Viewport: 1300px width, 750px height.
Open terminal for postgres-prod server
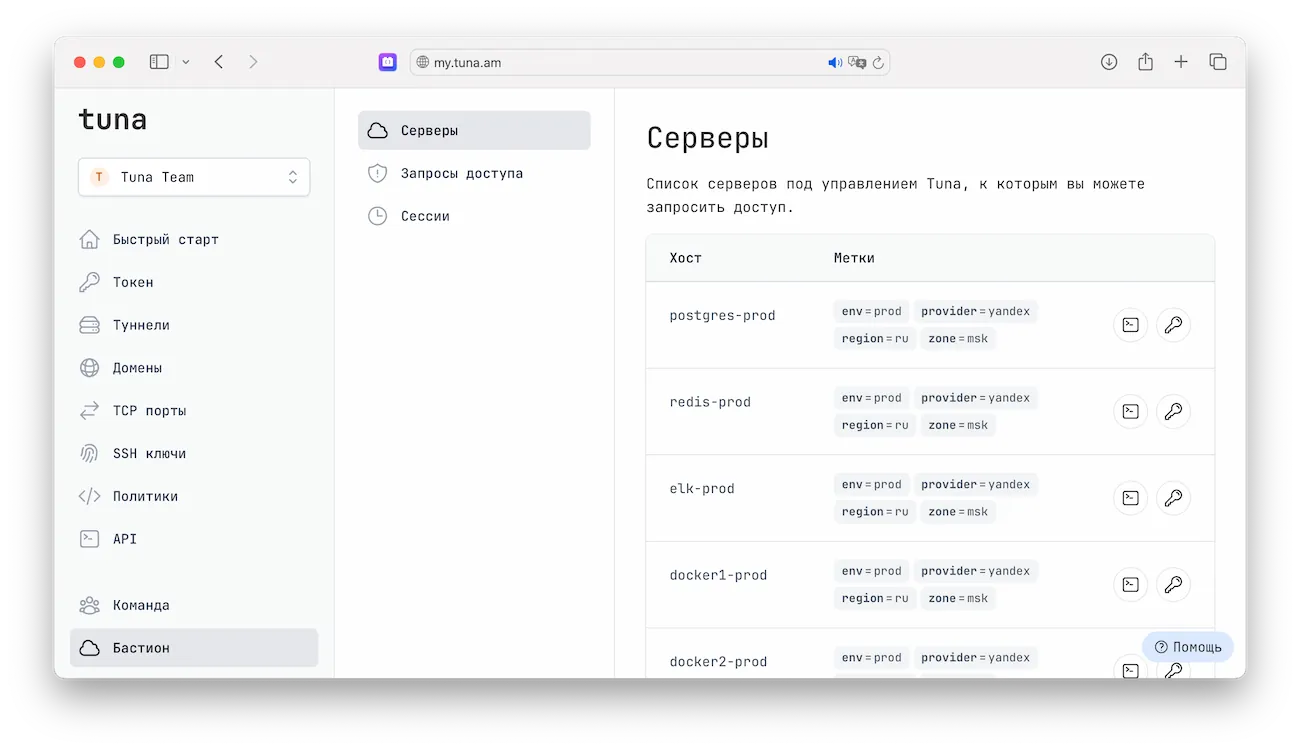(x=1130, y=325)
